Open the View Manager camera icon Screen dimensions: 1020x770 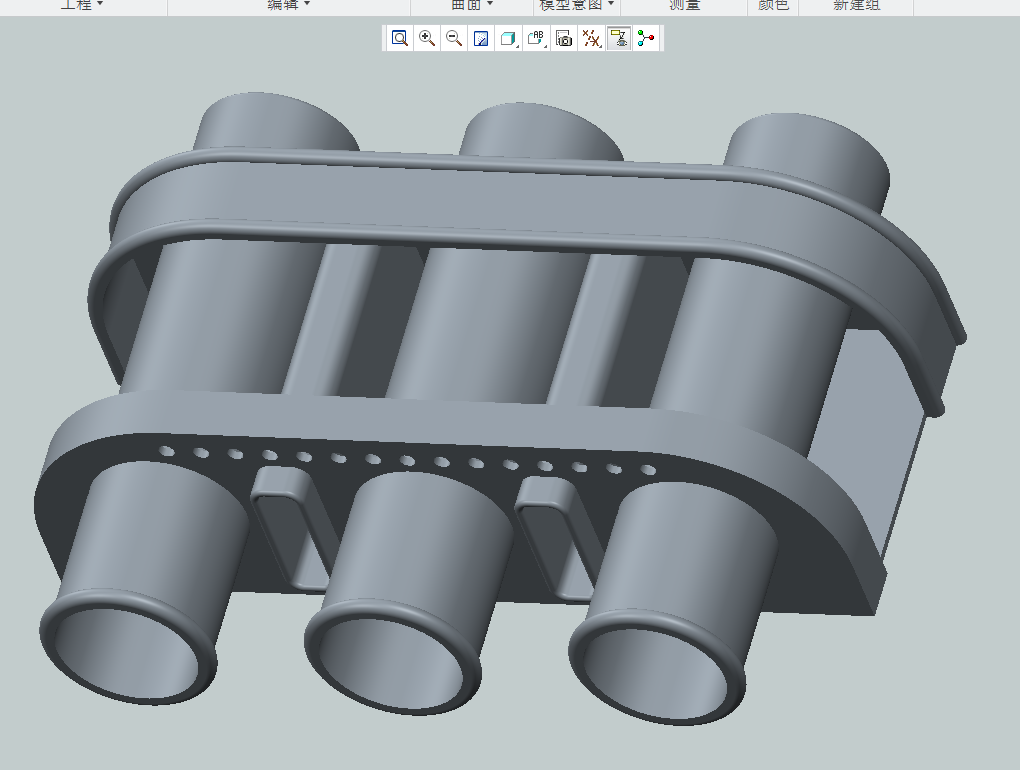tap(564, 39)
